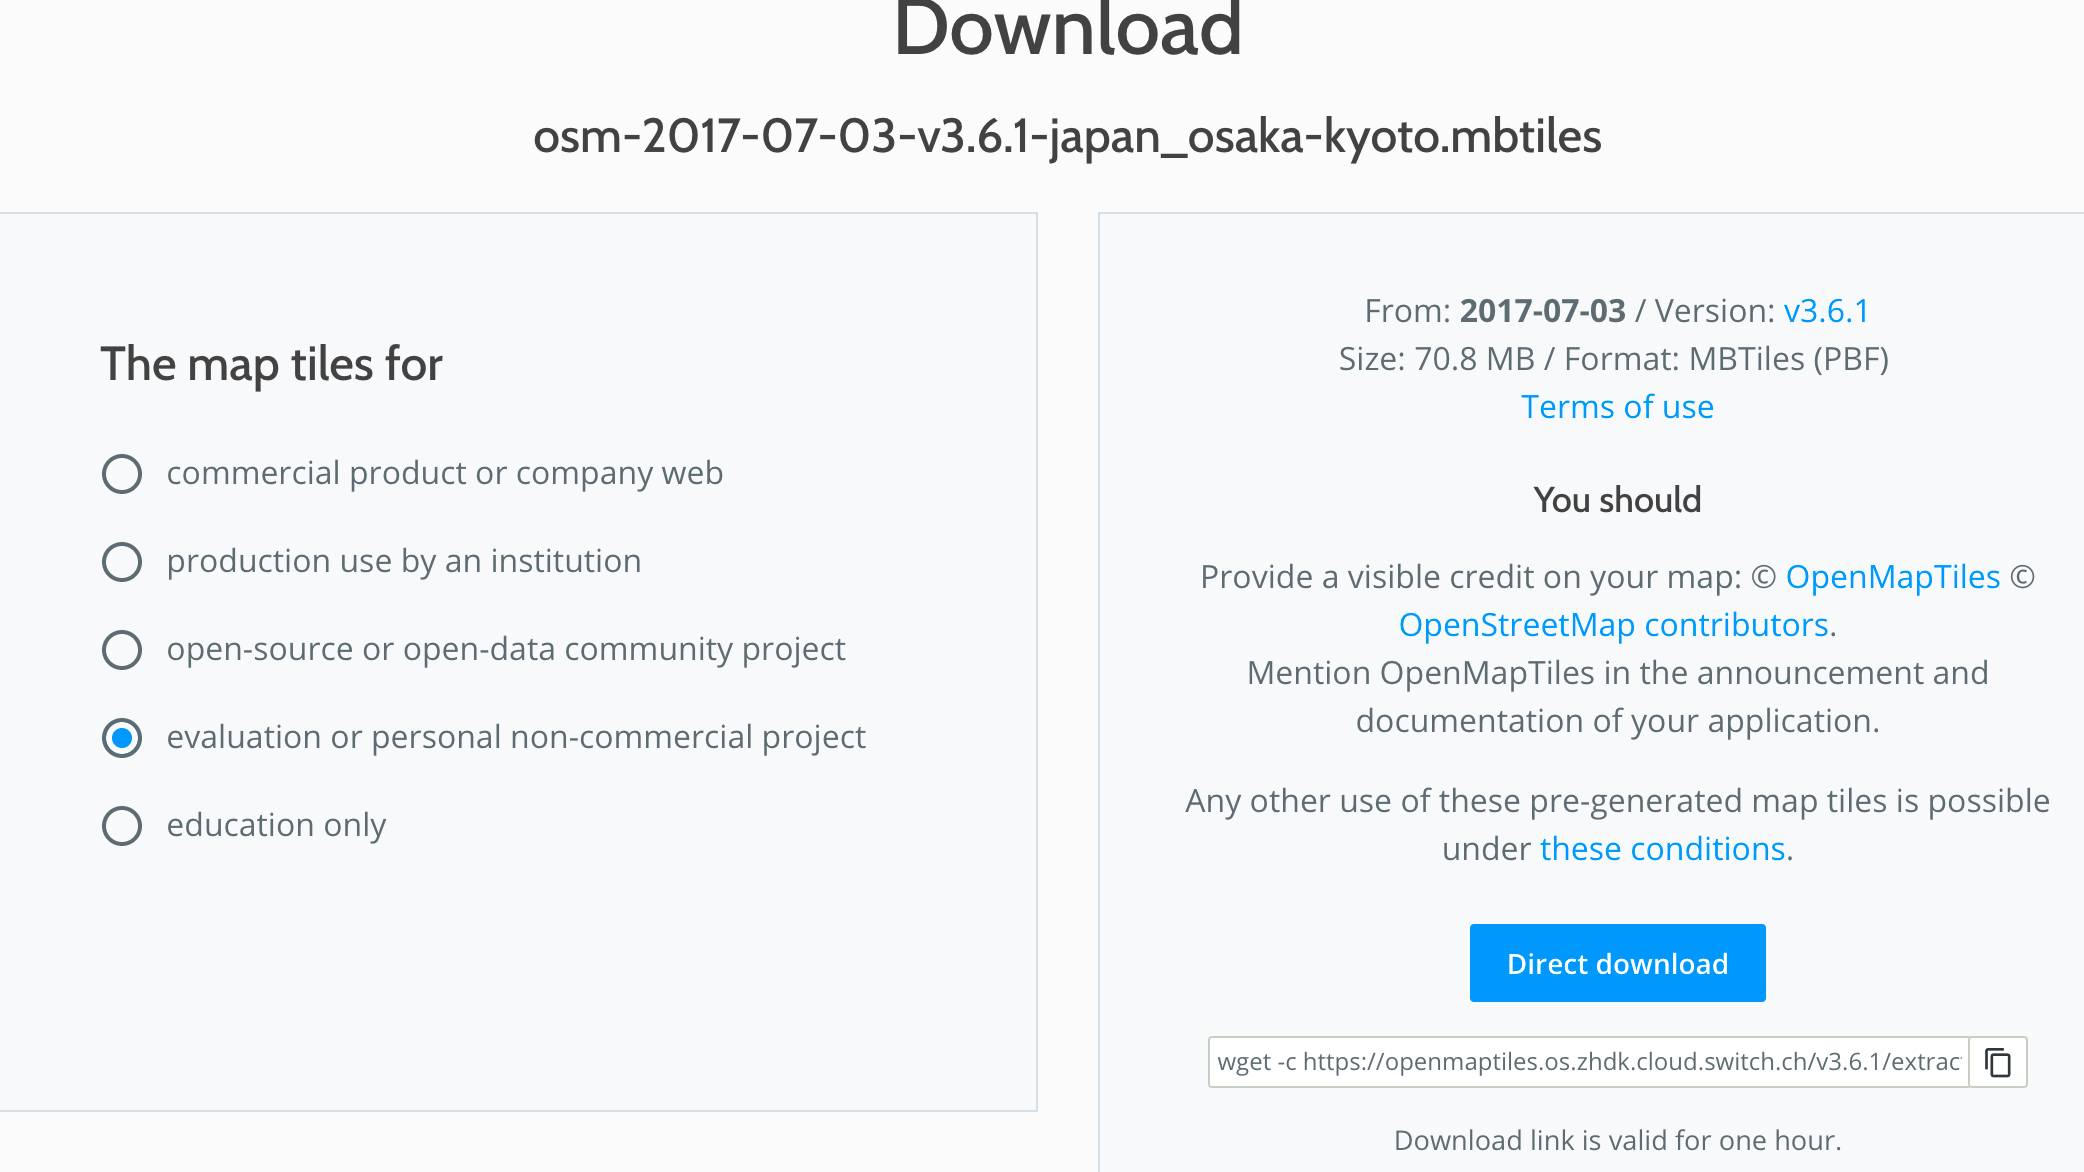Pick evaluation or personal non-commercial project
Screen dimensions: 2084x1172
(121, 738)
